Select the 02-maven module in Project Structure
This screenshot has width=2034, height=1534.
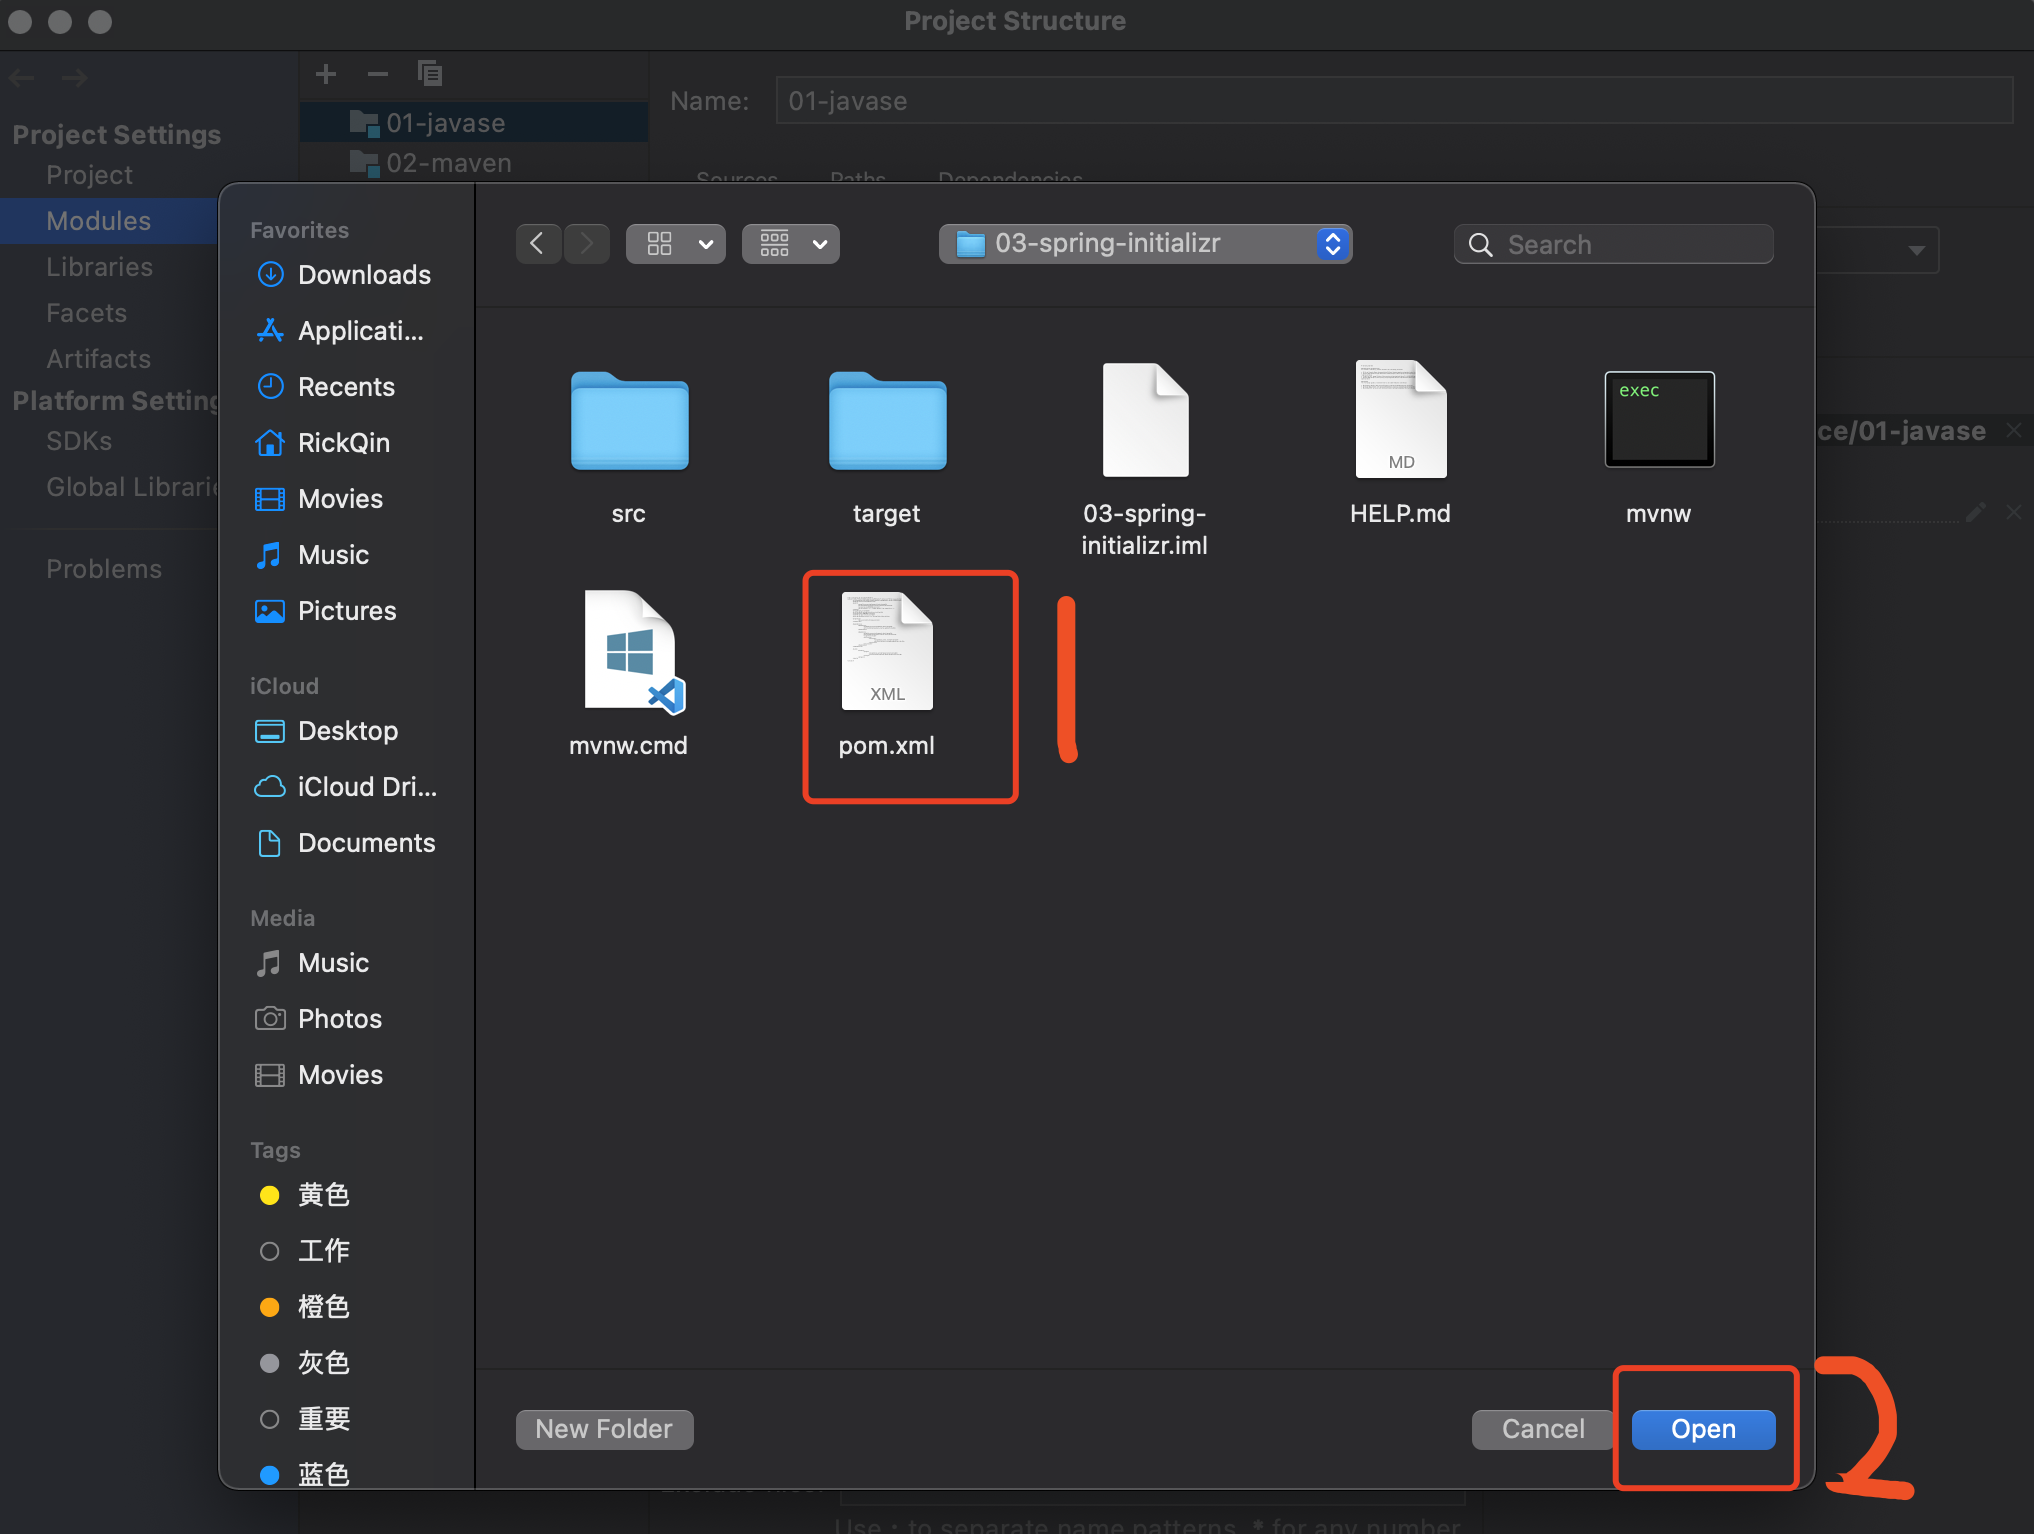click(x=474, y=163)
